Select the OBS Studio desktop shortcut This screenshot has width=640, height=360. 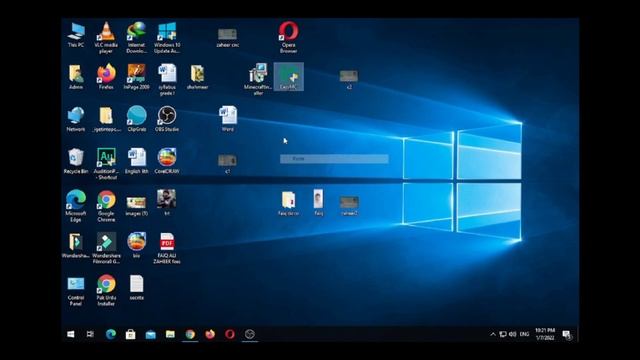[167, 119]
